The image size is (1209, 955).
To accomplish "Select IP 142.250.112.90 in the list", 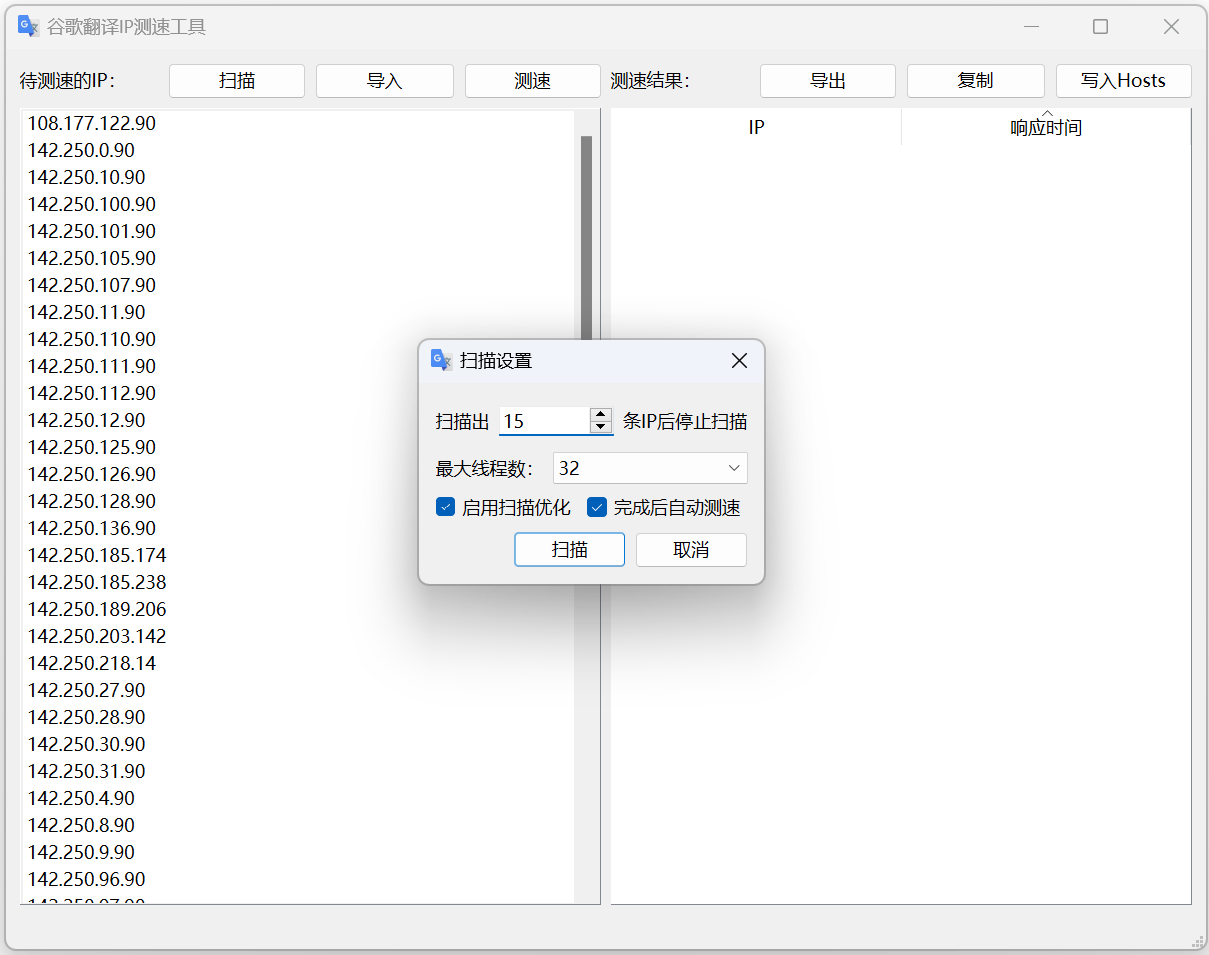I will click(92, 393).
